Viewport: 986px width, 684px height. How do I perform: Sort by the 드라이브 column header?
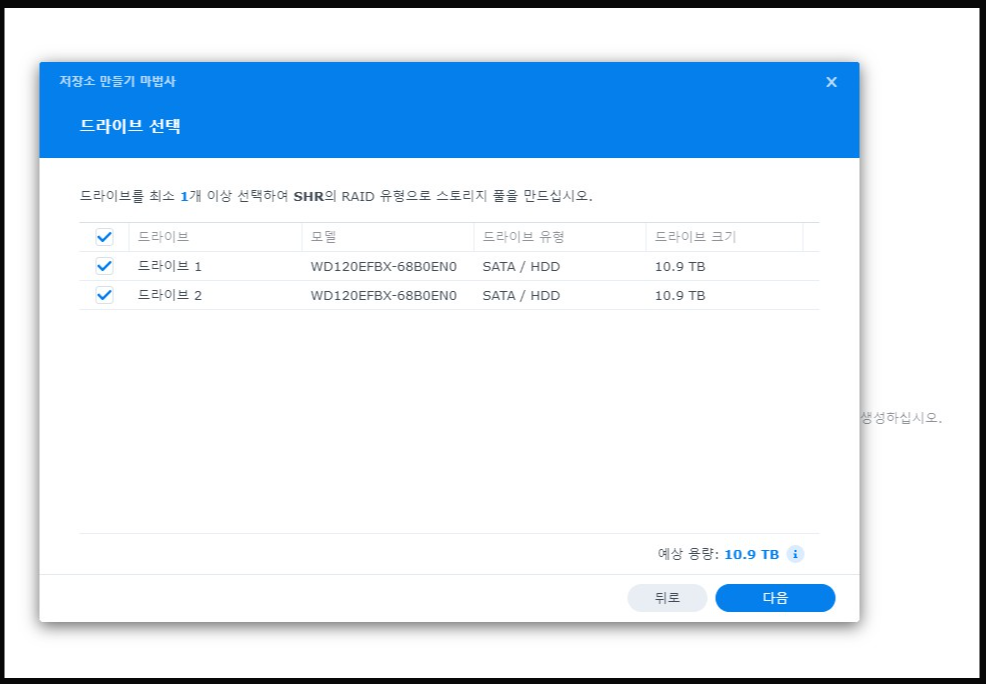[x=215, y=237]
